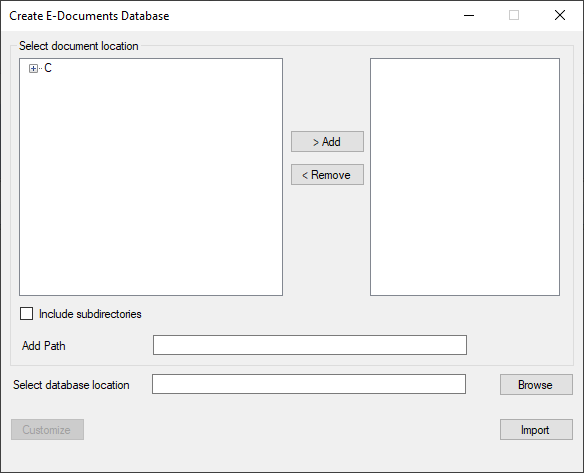Start the Import of documents
584x473 pixels.
coord(536,429)
